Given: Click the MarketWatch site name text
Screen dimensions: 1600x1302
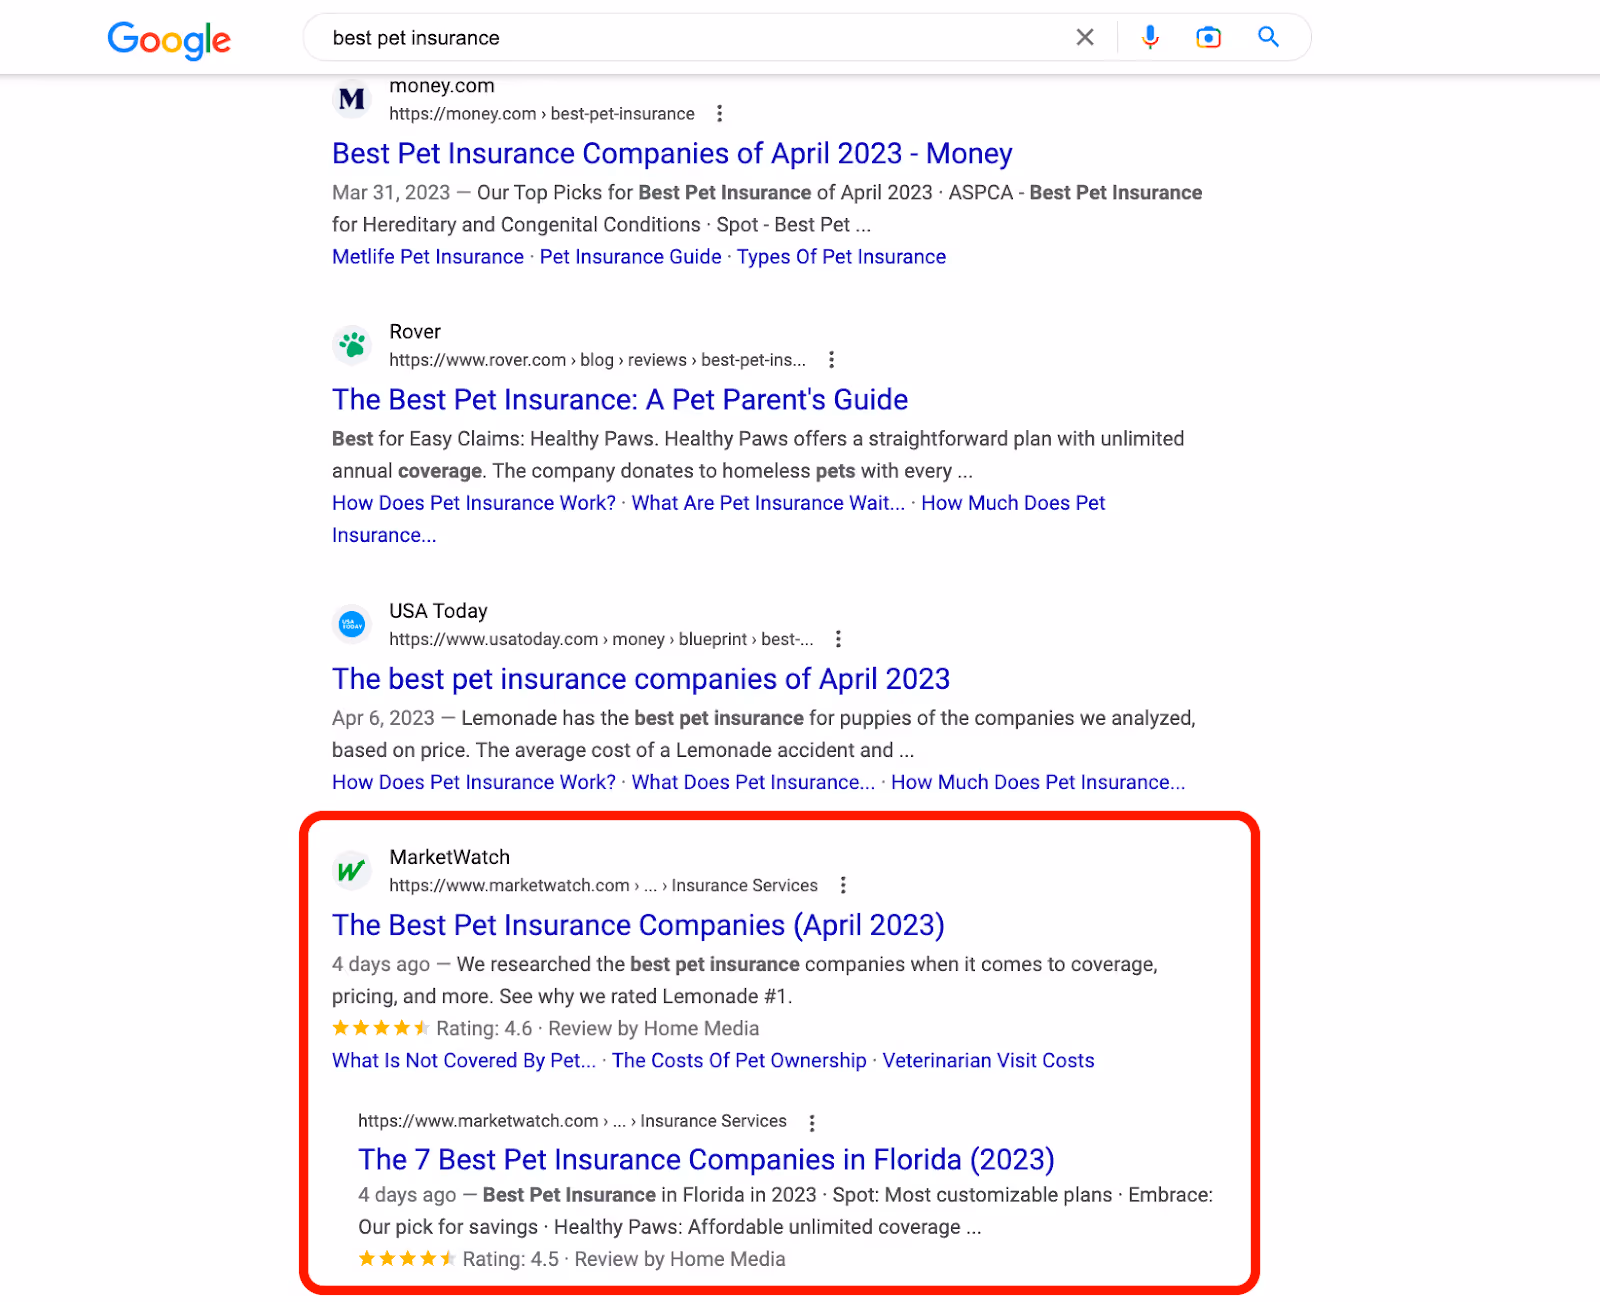Looking at the screenshot, I should point(449,857).
